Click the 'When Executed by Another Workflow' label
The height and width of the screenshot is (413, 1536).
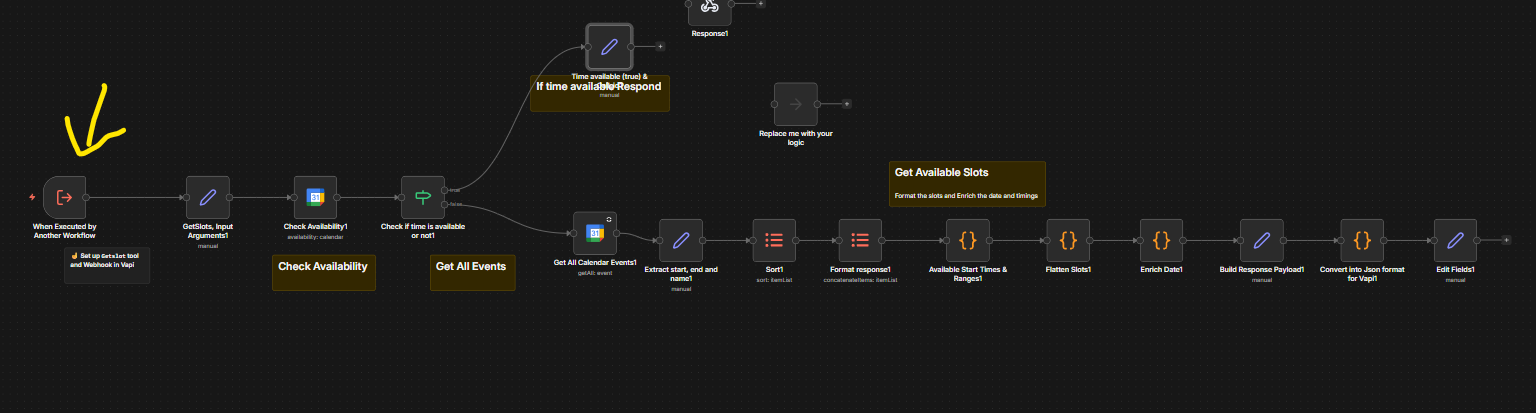[x=65, y=231]
